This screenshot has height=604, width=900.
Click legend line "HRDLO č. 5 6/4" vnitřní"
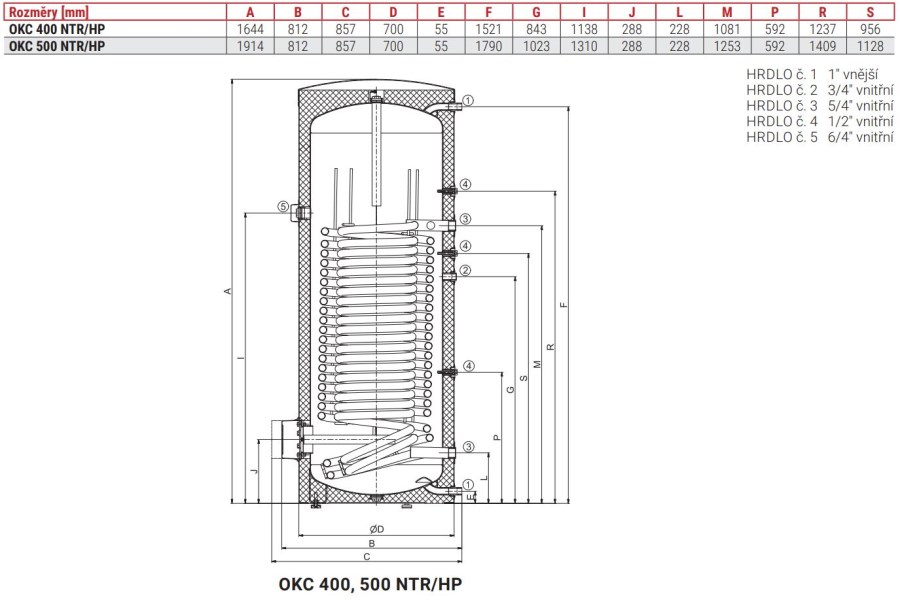[x=820, y=137]
